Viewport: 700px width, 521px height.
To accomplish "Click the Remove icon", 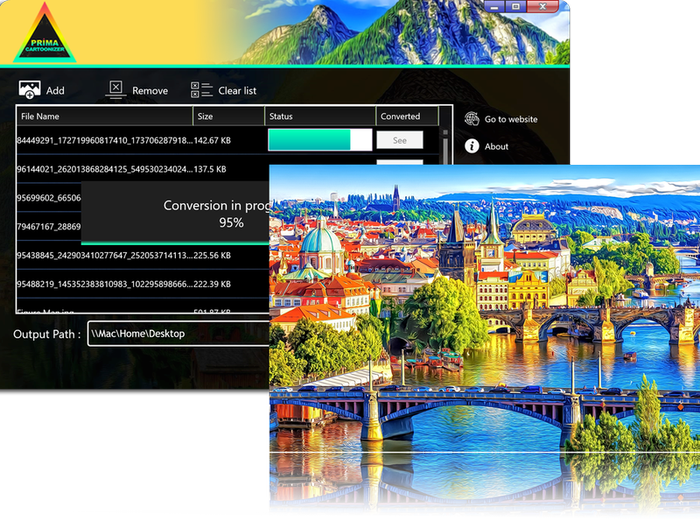I will [115, 89].
